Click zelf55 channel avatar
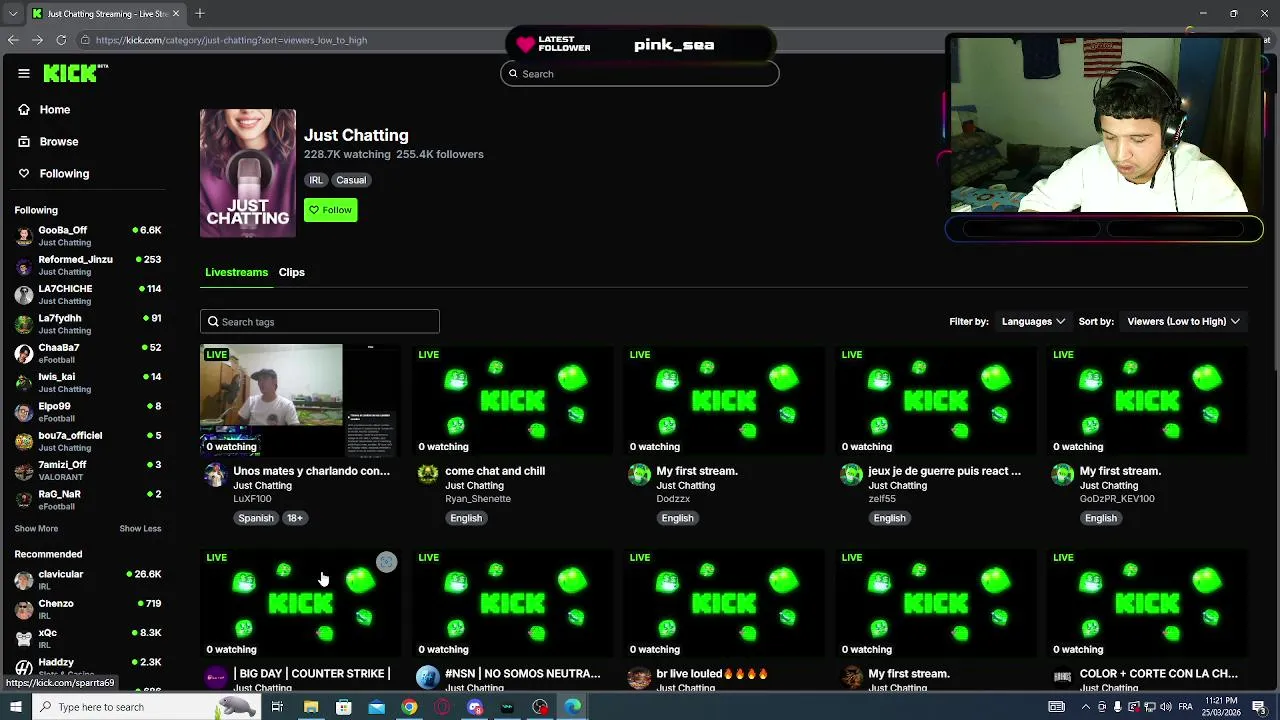Screen dimensions: 1280x720 click(x=852, y=475)
